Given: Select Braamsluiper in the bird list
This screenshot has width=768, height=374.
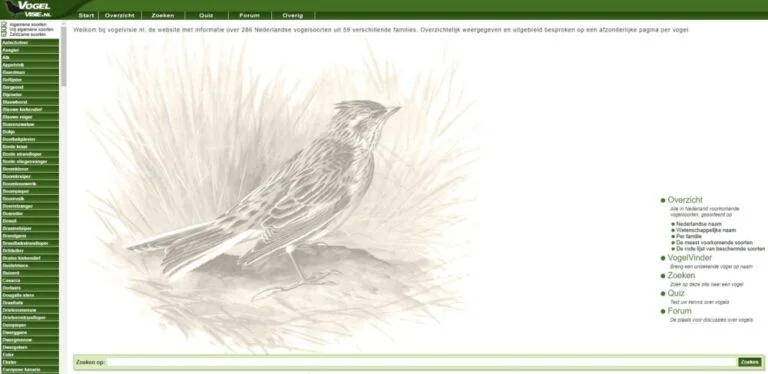Looking at the screenshot, I should (29, 228).
